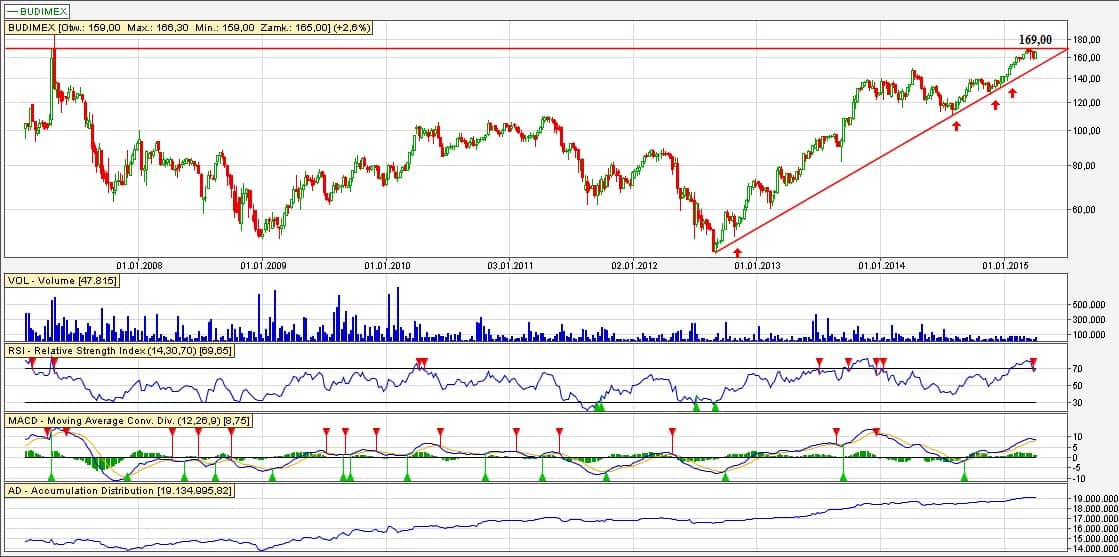Select the rightmost red arrow under the trendline

coord(1012,93)
